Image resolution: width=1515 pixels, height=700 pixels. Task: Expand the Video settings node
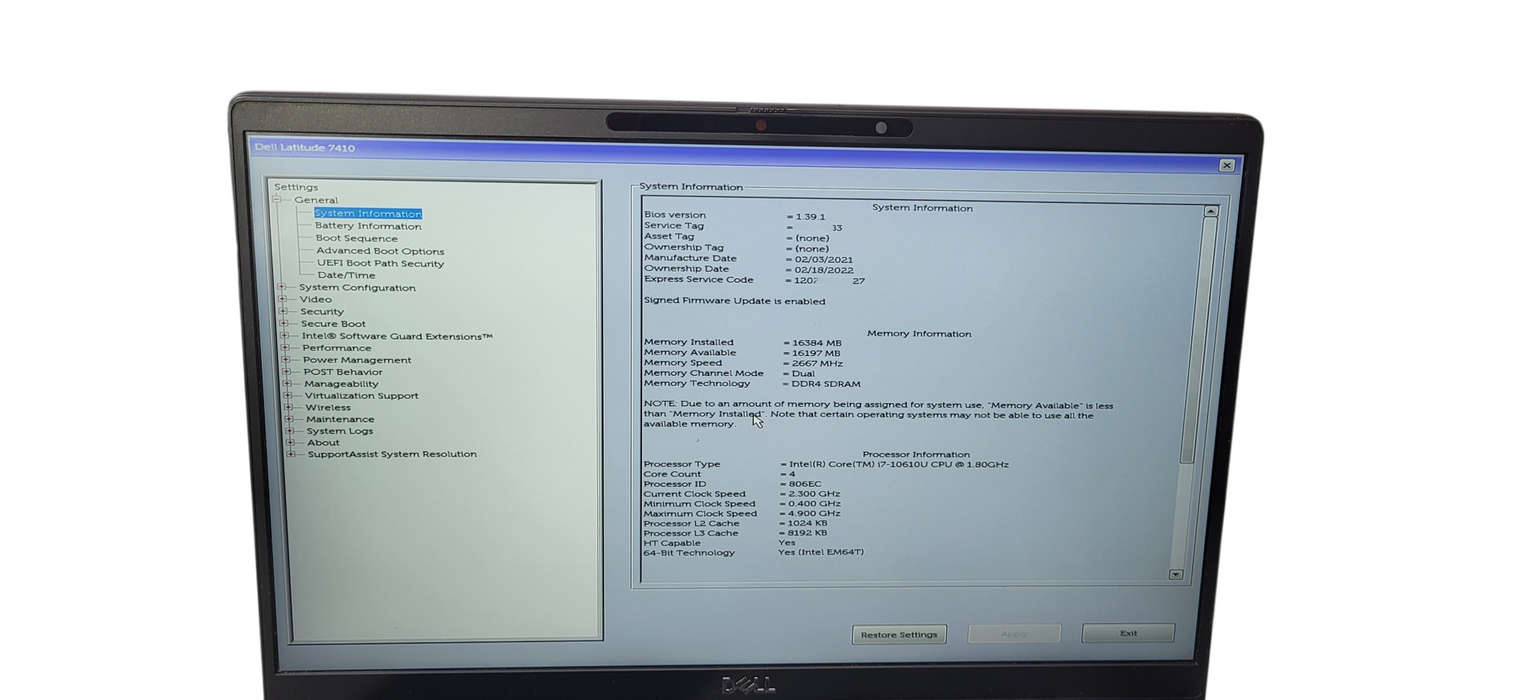(x=282, y=299)
